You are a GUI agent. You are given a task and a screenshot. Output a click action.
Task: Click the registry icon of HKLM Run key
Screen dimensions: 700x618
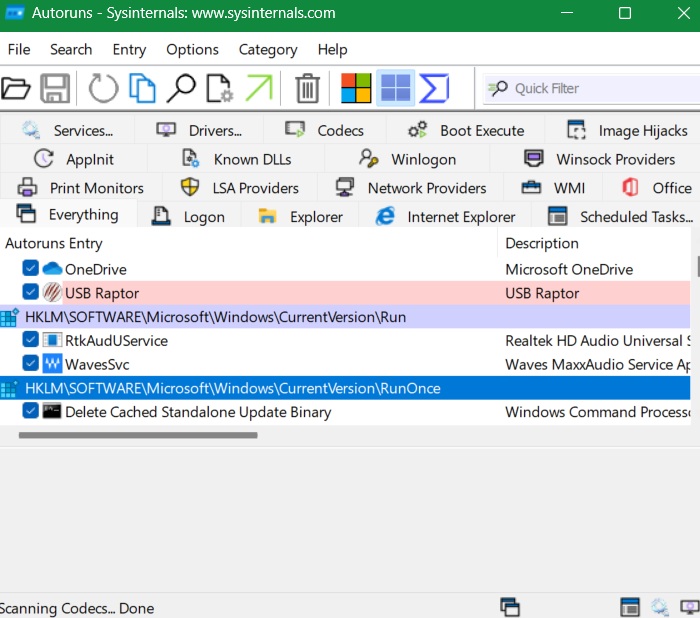(x=9, y=317)
